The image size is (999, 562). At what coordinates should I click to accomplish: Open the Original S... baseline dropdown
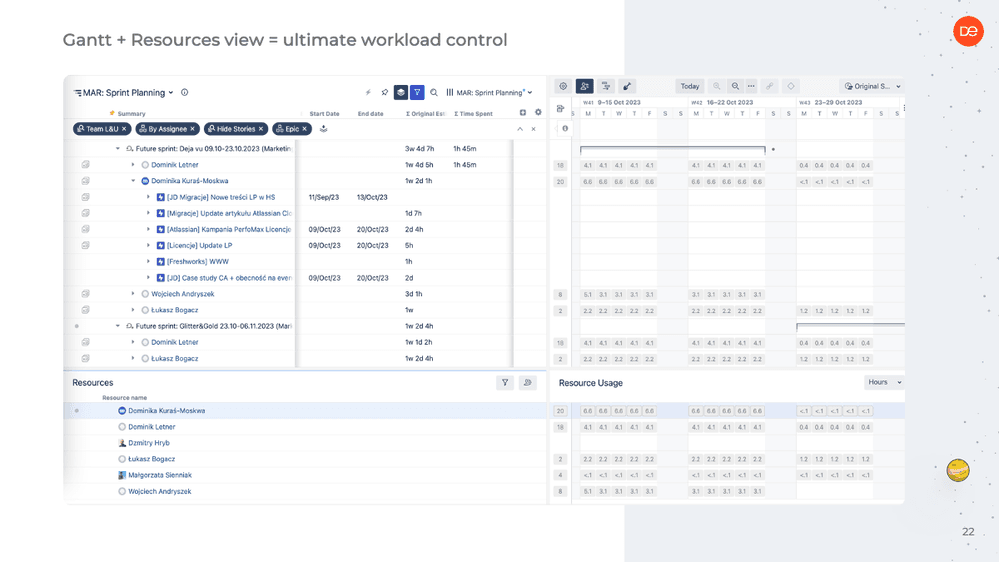(x=872, y=87)
